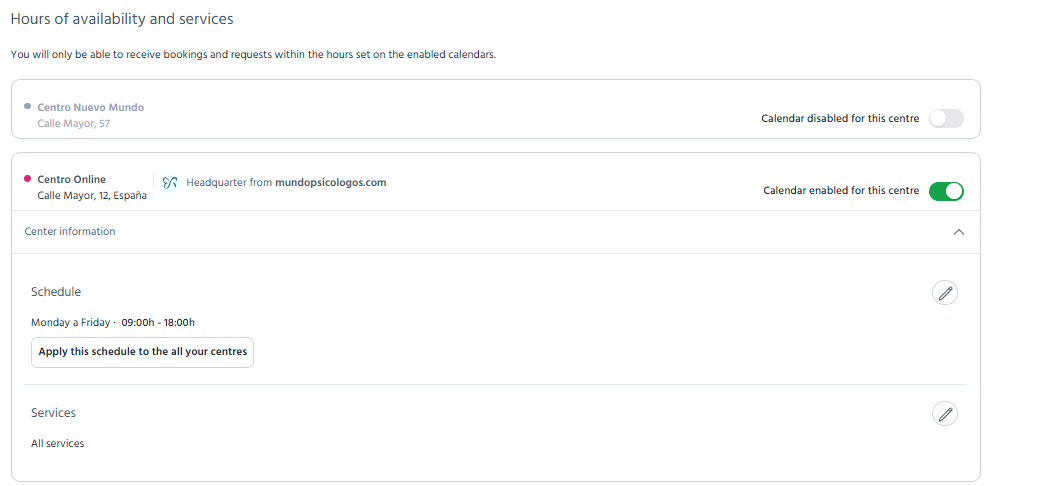Disable the calendar toggle for Centro Online
This screenshot has width=1038, height=486.
[946, 191]
